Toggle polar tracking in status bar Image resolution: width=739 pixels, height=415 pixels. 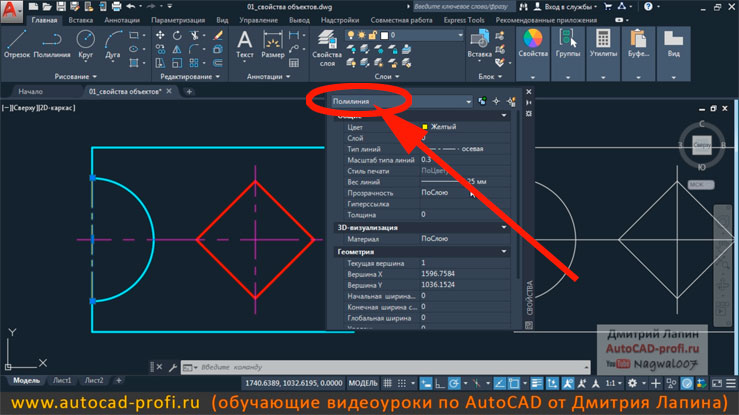coord(454,383)
